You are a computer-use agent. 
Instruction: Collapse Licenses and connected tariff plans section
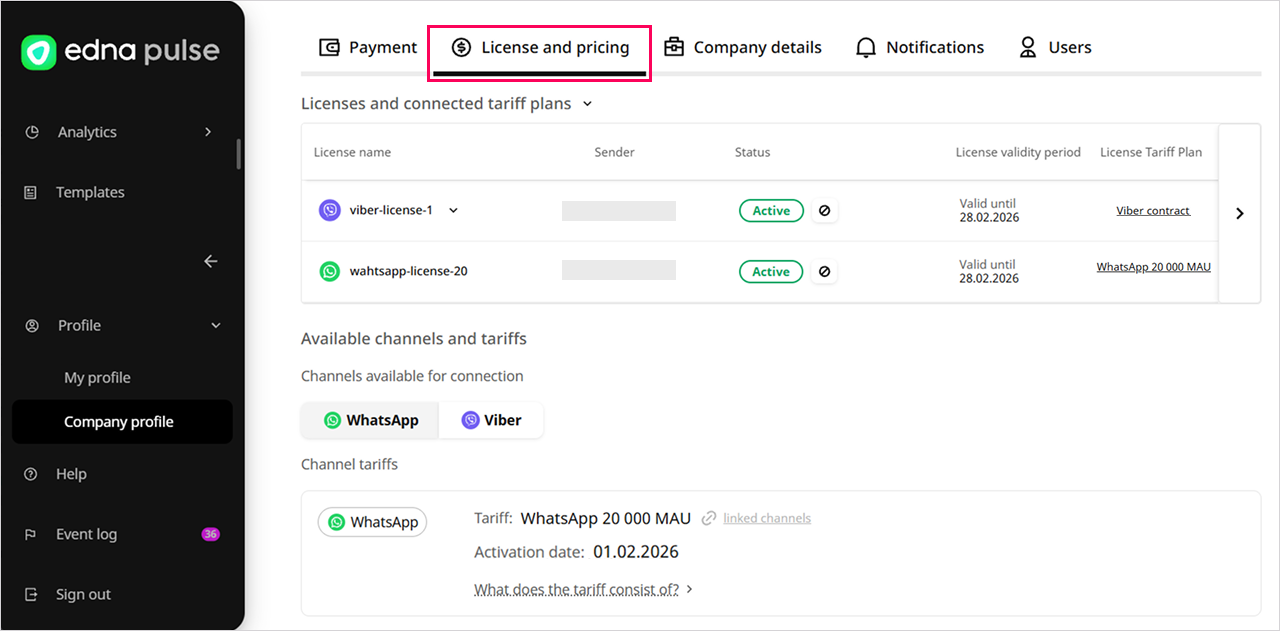coord(587,104)
